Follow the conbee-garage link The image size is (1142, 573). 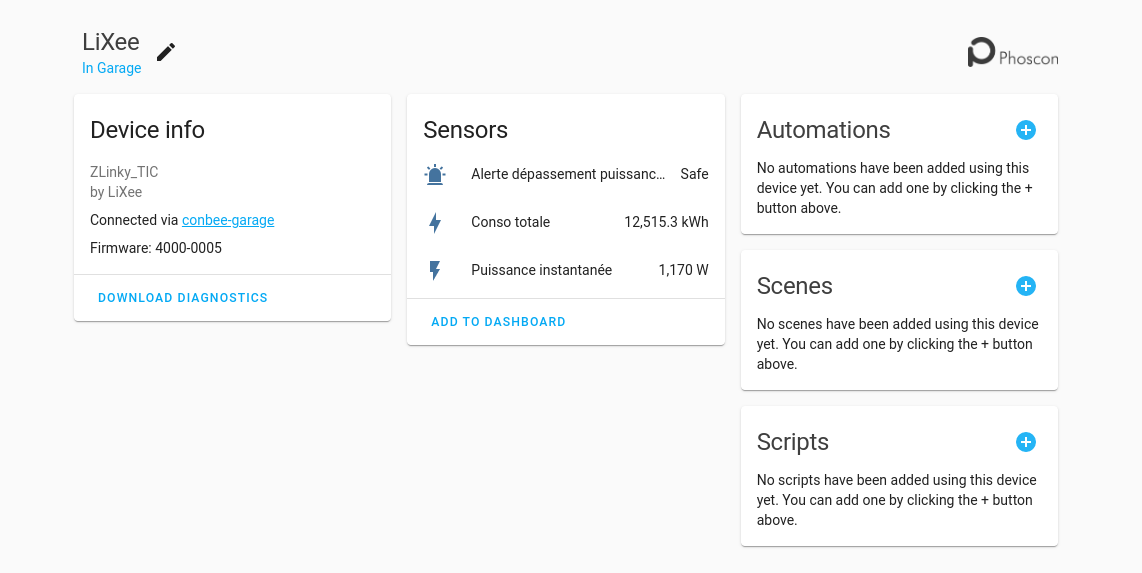pos(228,220)
